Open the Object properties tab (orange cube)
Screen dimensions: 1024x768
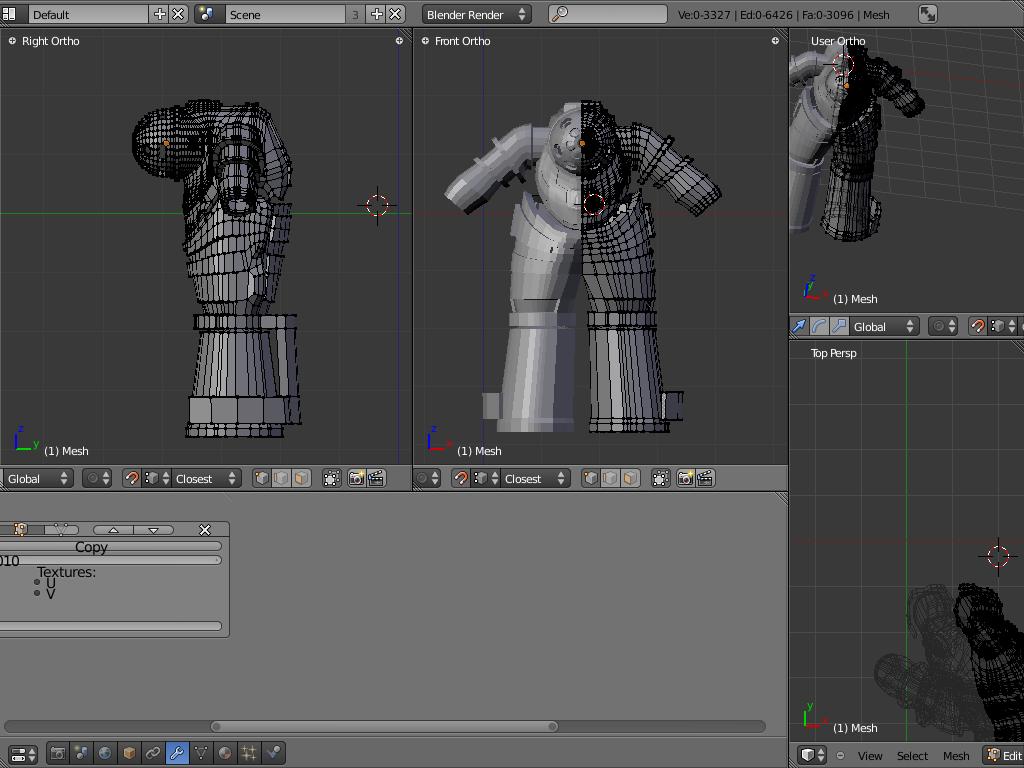point(129,753)
